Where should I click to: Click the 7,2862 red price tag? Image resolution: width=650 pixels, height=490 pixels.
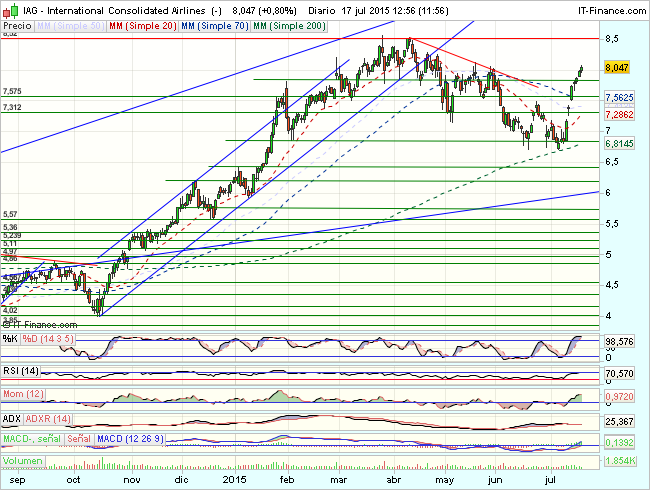(x=620, y=116)
